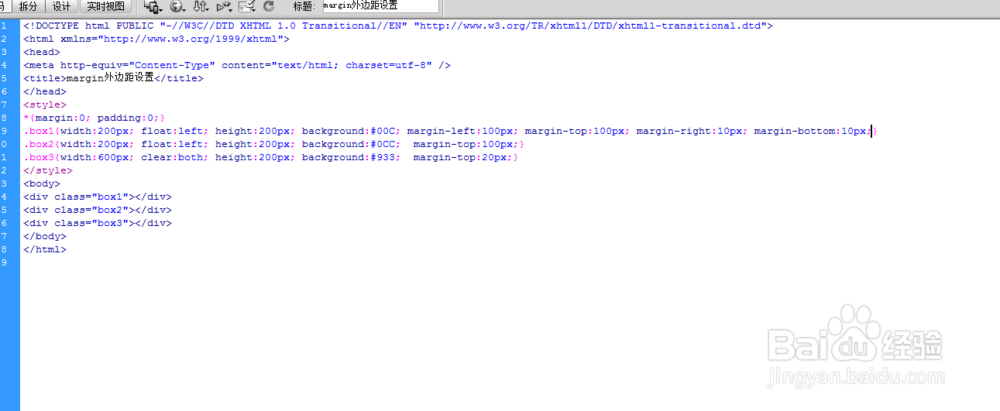Switch to the 拆分 (Split) view
Image resolution: width=1000 pixels, height=411 pixels.
28,6
